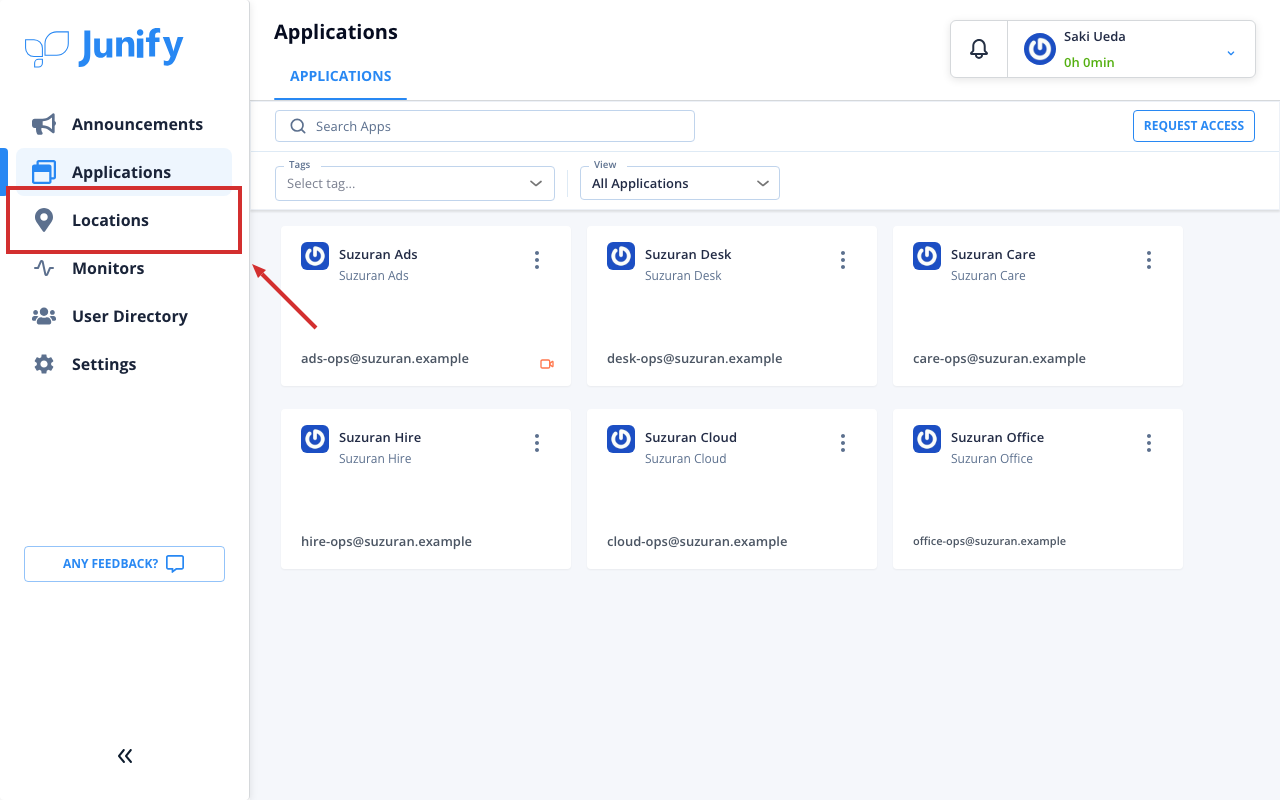Click the User Directory people icon

pos(44,316)
